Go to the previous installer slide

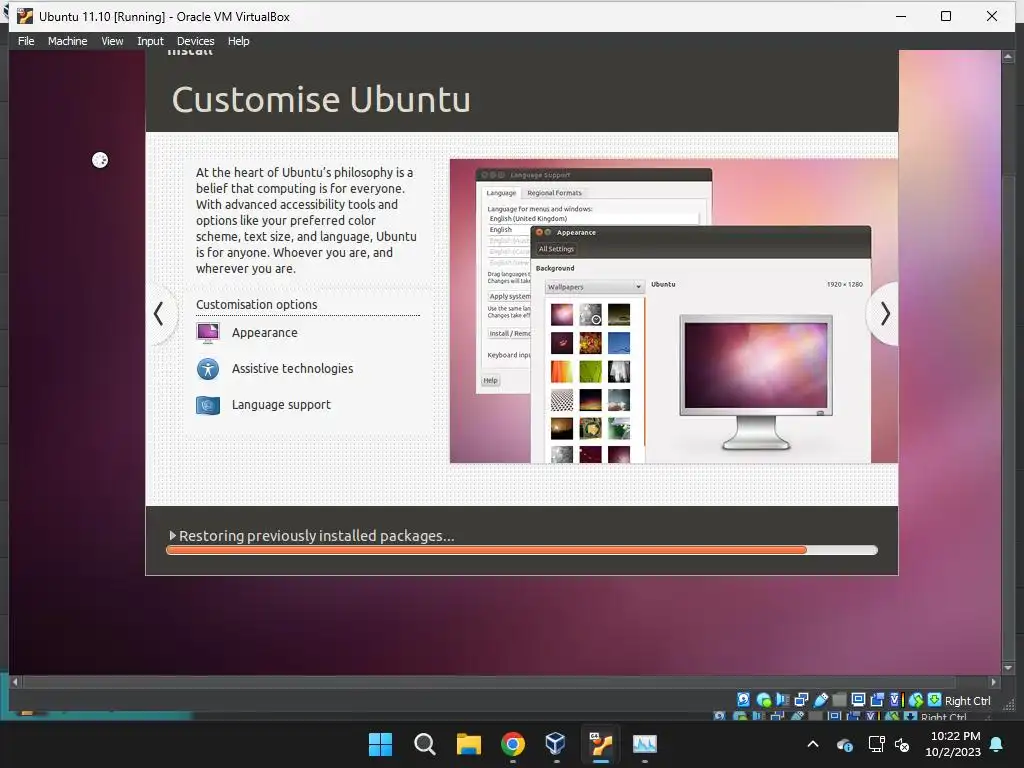tap(159, 314)
